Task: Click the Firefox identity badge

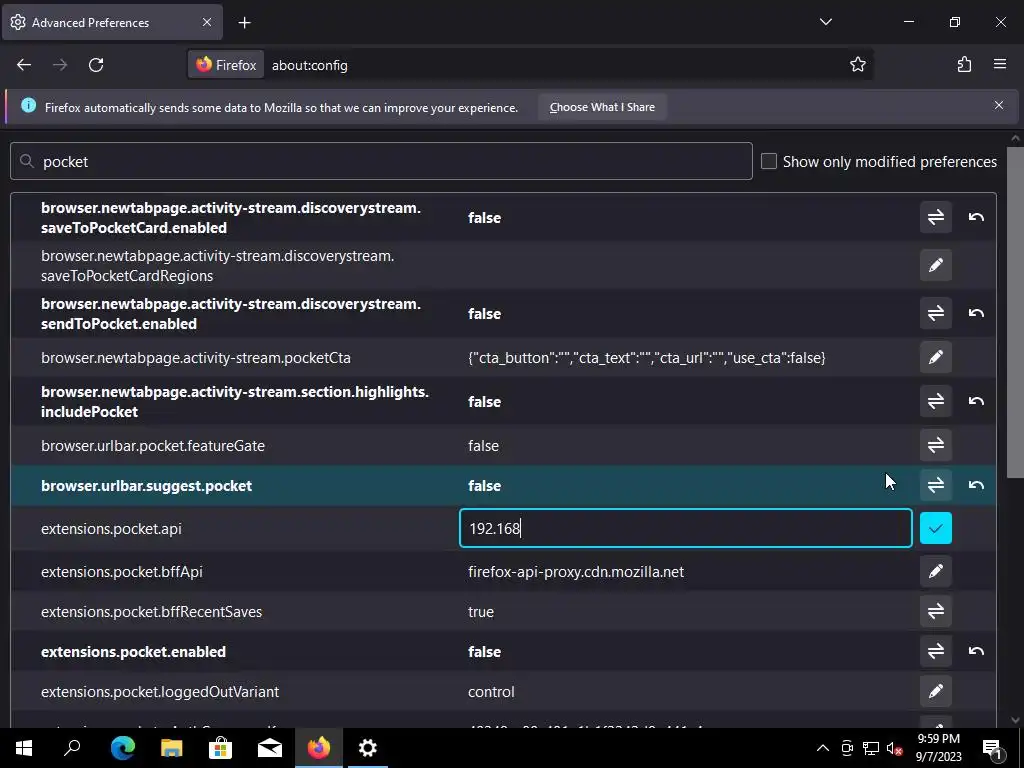Action: (x=227, y=65)
